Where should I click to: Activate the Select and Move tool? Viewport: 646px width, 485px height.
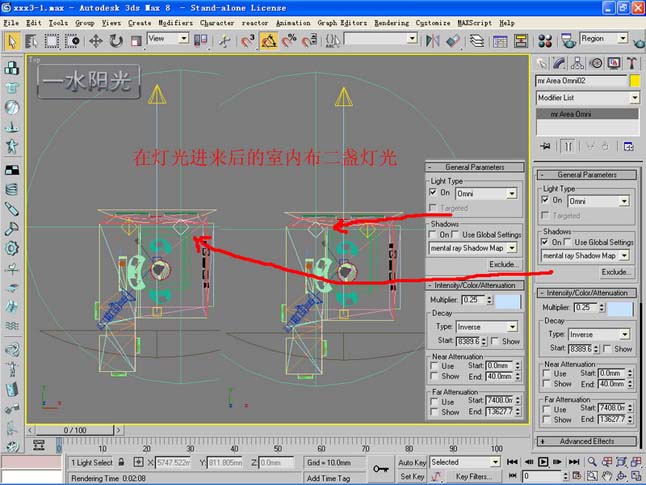point(96,41)
